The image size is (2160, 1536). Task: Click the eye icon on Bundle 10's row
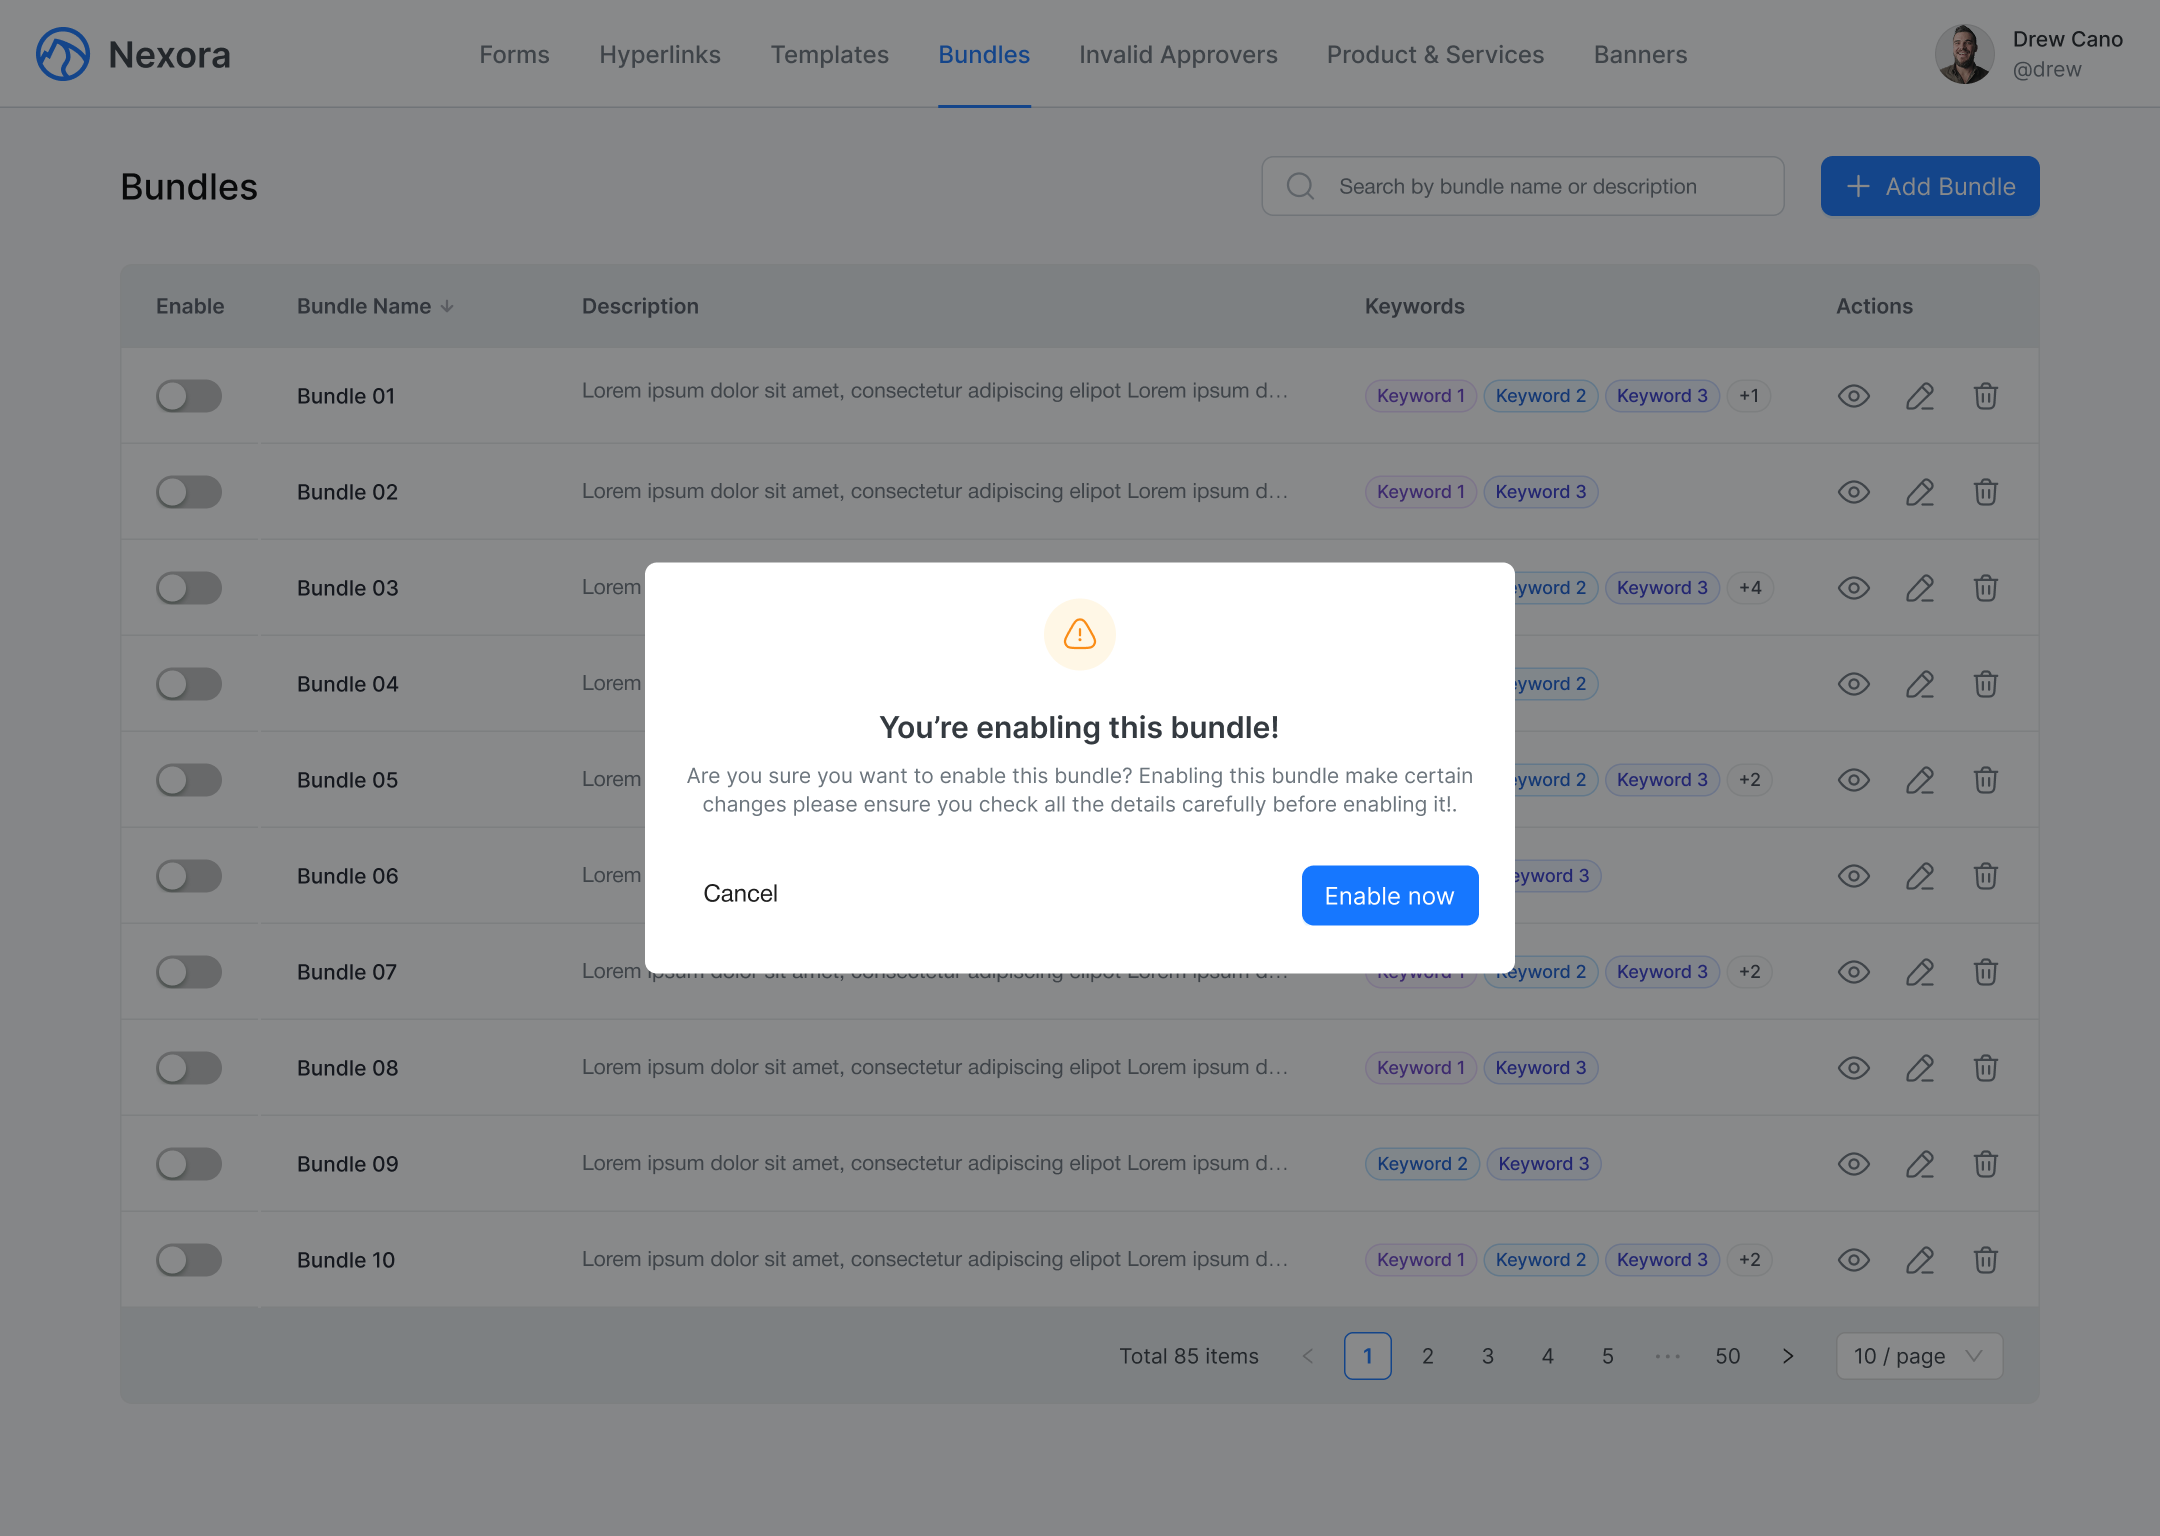tap(1853, 1260)
